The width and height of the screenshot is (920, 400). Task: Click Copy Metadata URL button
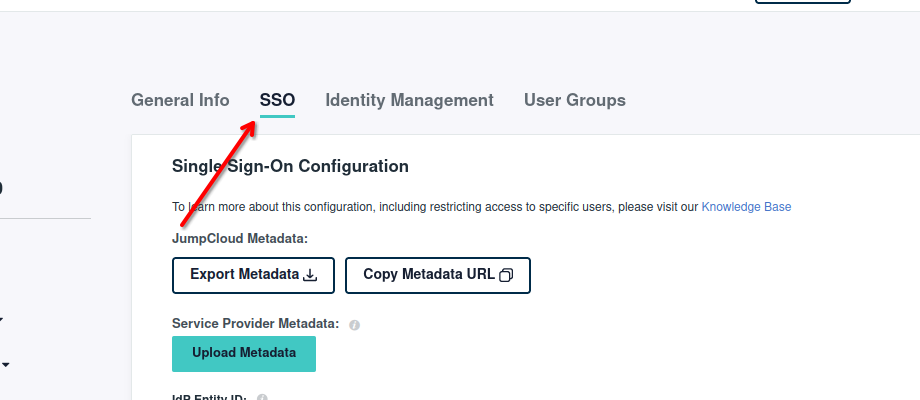pyautogui.click(x=438, y=275)
